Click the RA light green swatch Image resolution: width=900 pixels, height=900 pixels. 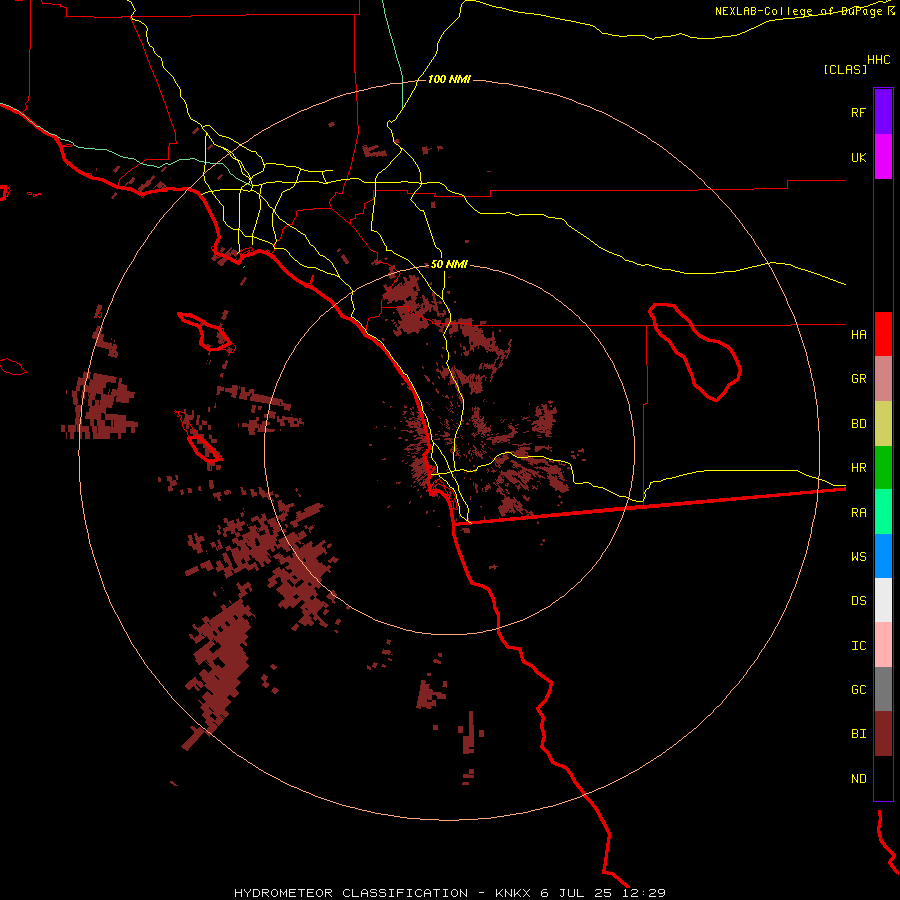(x=883, y=512)
